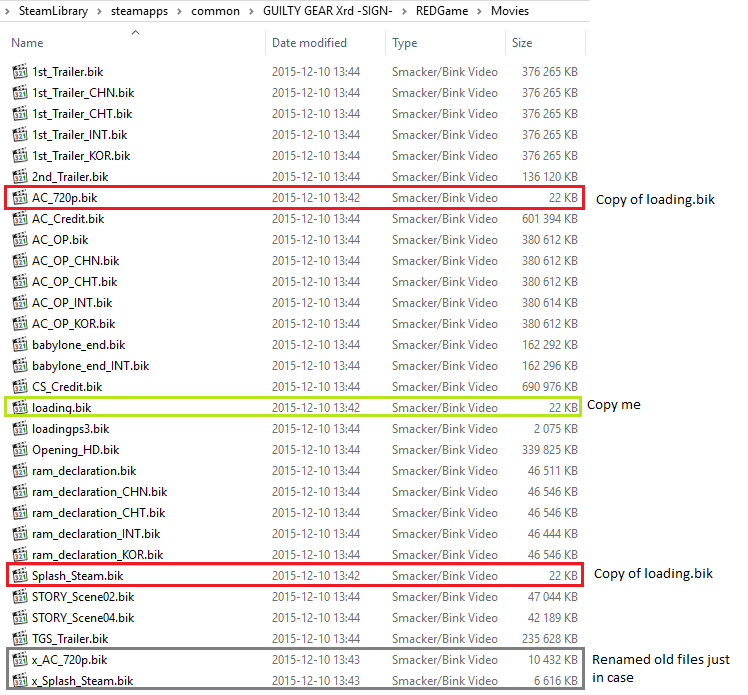Click the 235 628 KB size of TGS_Trailer.bik
Image resolution: width=748 pixels, height=695 pixels.
(x=550, y=639)
